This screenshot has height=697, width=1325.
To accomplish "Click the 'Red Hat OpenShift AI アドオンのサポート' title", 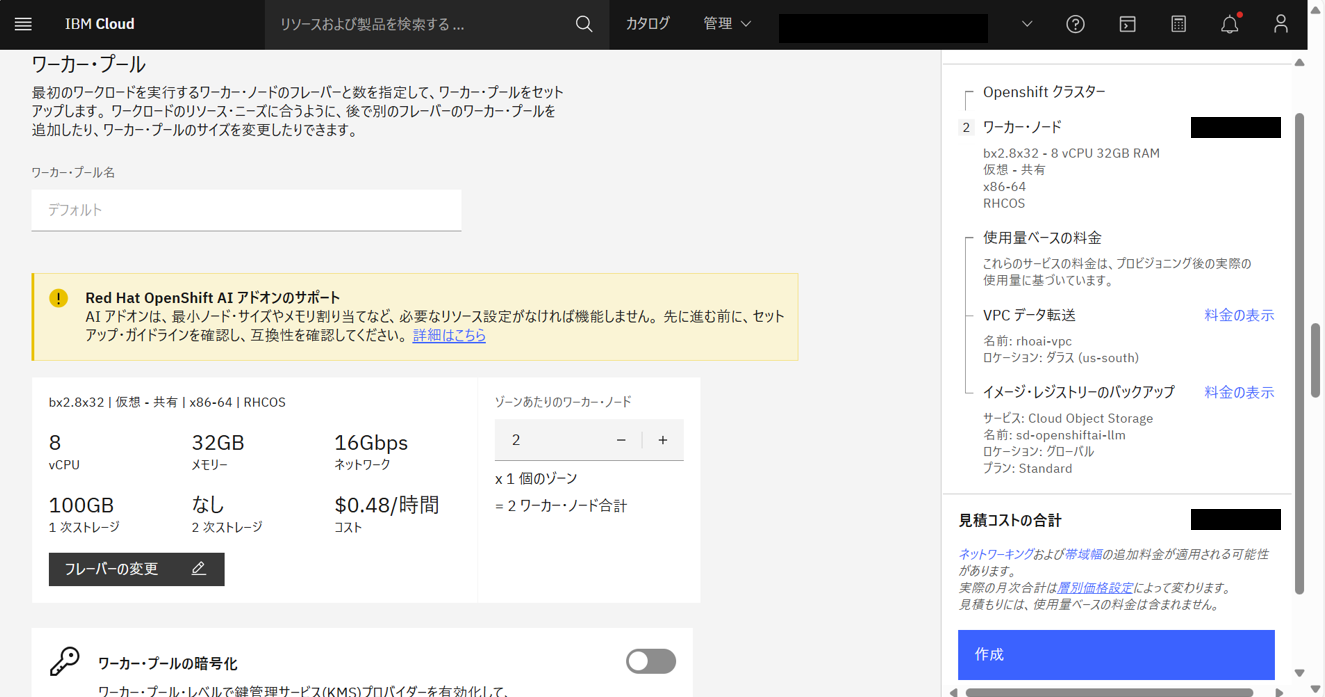I will tap(213, 298).
